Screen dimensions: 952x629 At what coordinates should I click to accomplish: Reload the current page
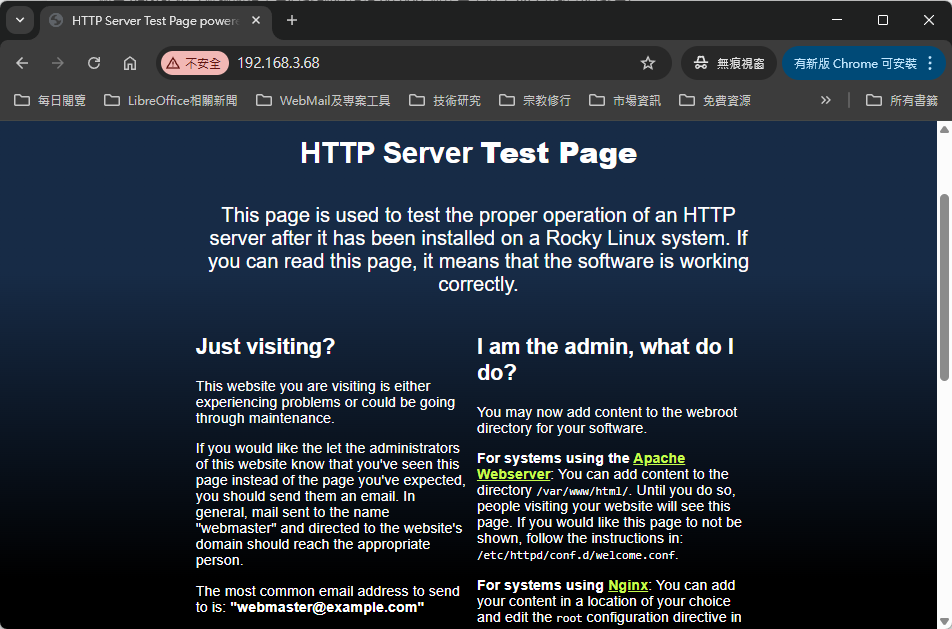(x=94, y=63)
